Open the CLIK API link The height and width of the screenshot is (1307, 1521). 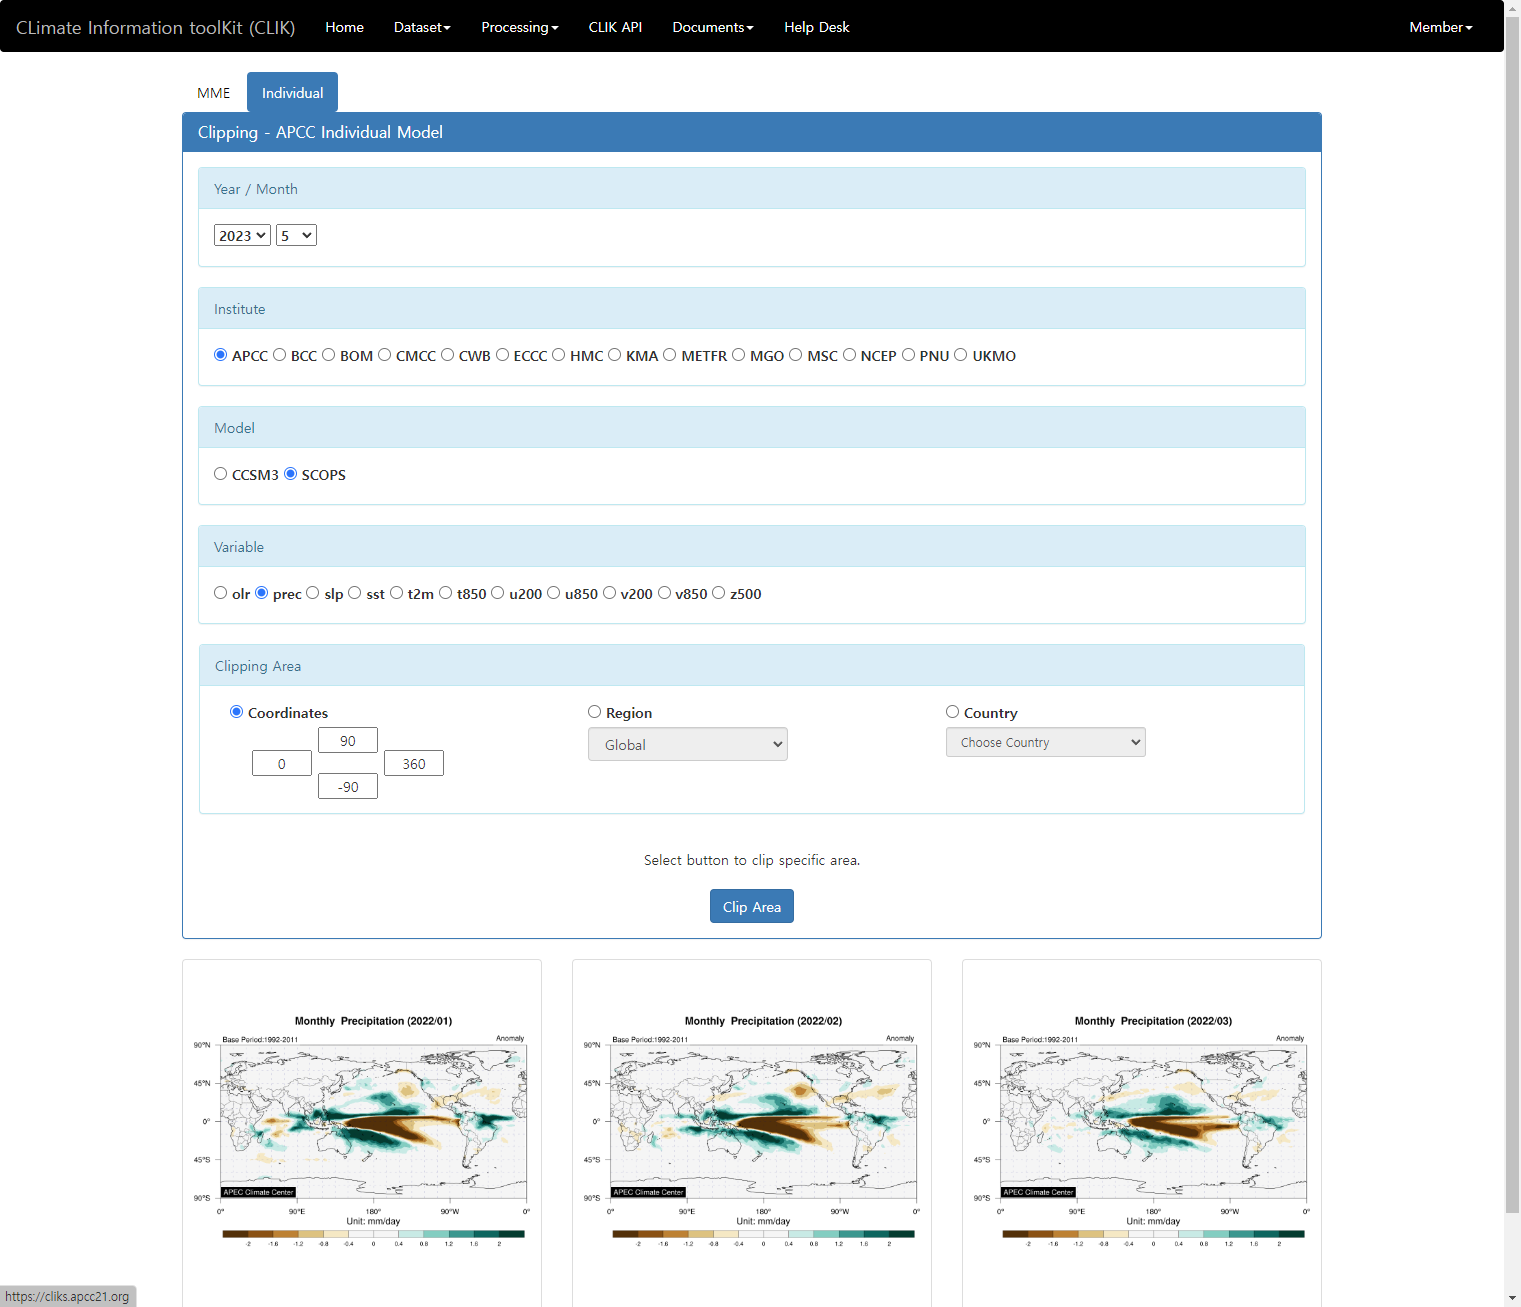click(615, 27)
